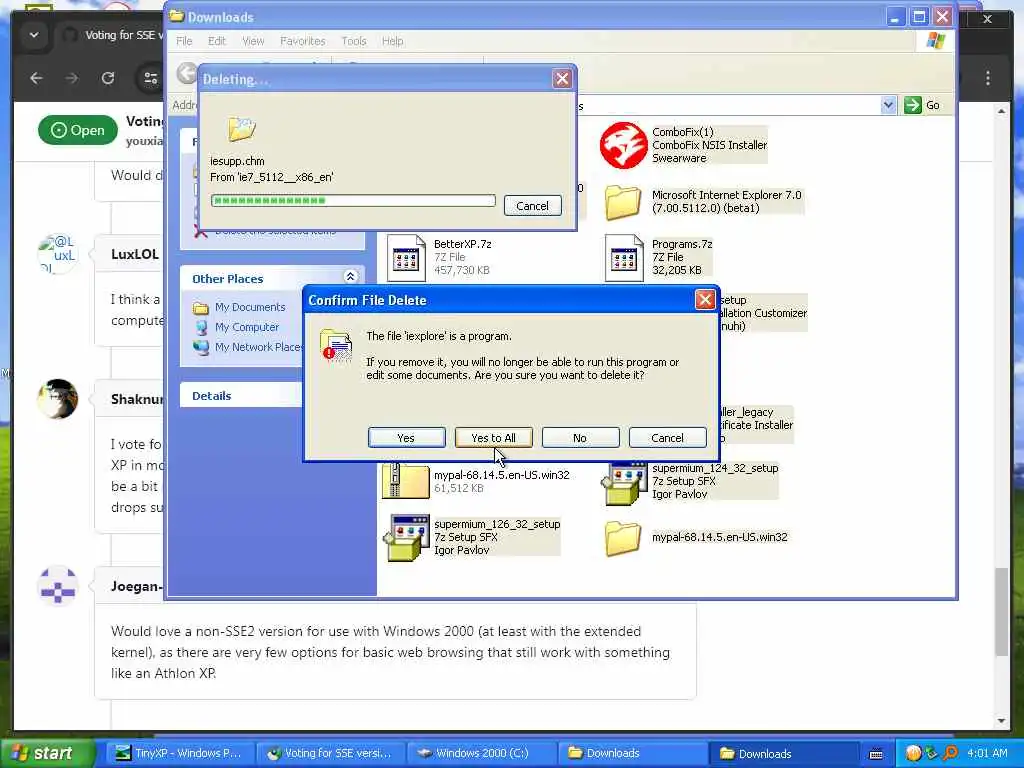Click the My Documents folder icon
The height and width of the screenshot is (768, 1024).
201,308
